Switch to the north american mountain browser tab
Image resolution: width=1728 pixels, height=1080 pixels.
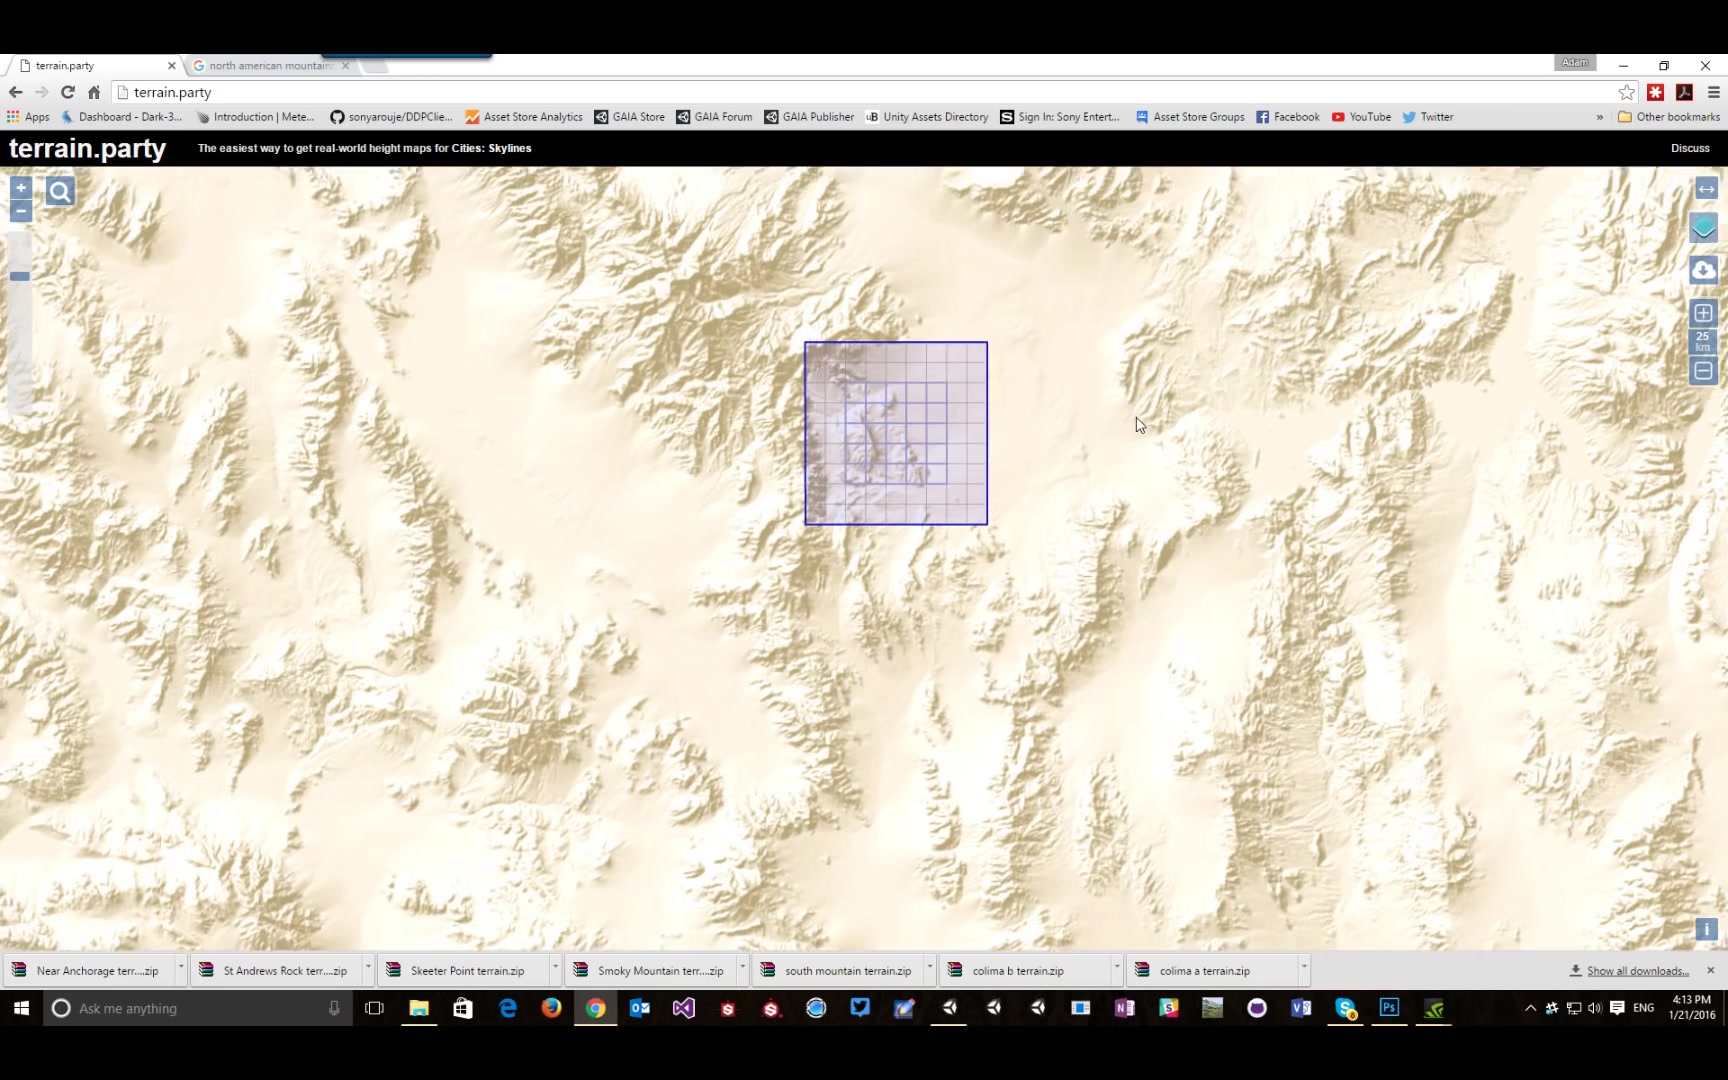[x=265, y=65]
